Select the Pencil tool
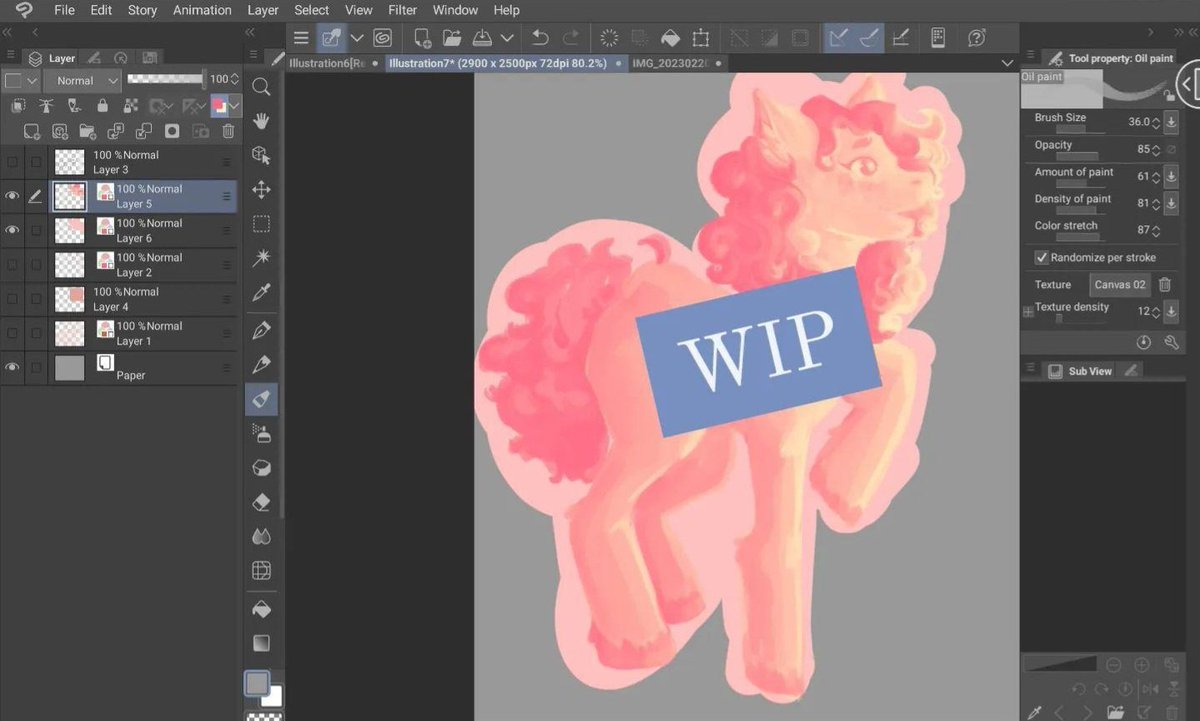Screen dimensions: 1200x721 pos(261,364)
